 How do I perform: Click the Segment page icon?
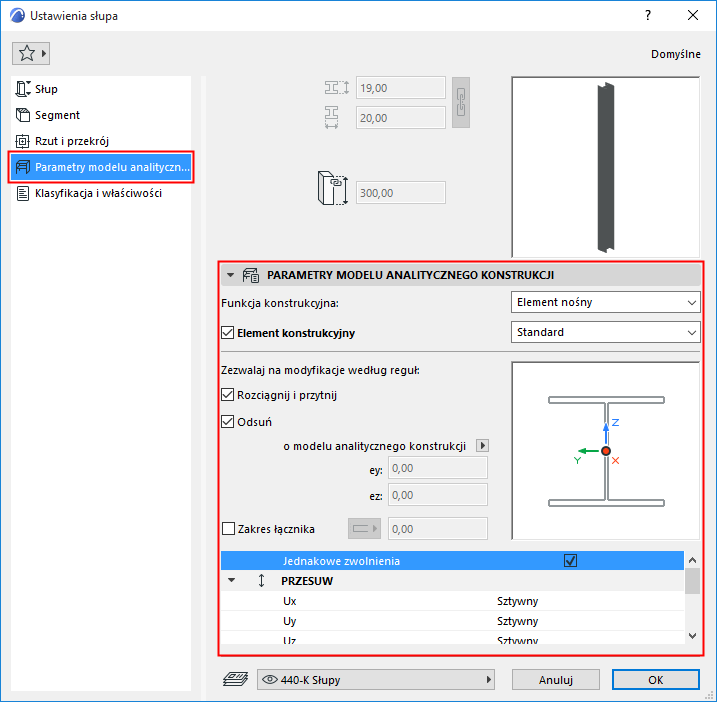(22, 115)
